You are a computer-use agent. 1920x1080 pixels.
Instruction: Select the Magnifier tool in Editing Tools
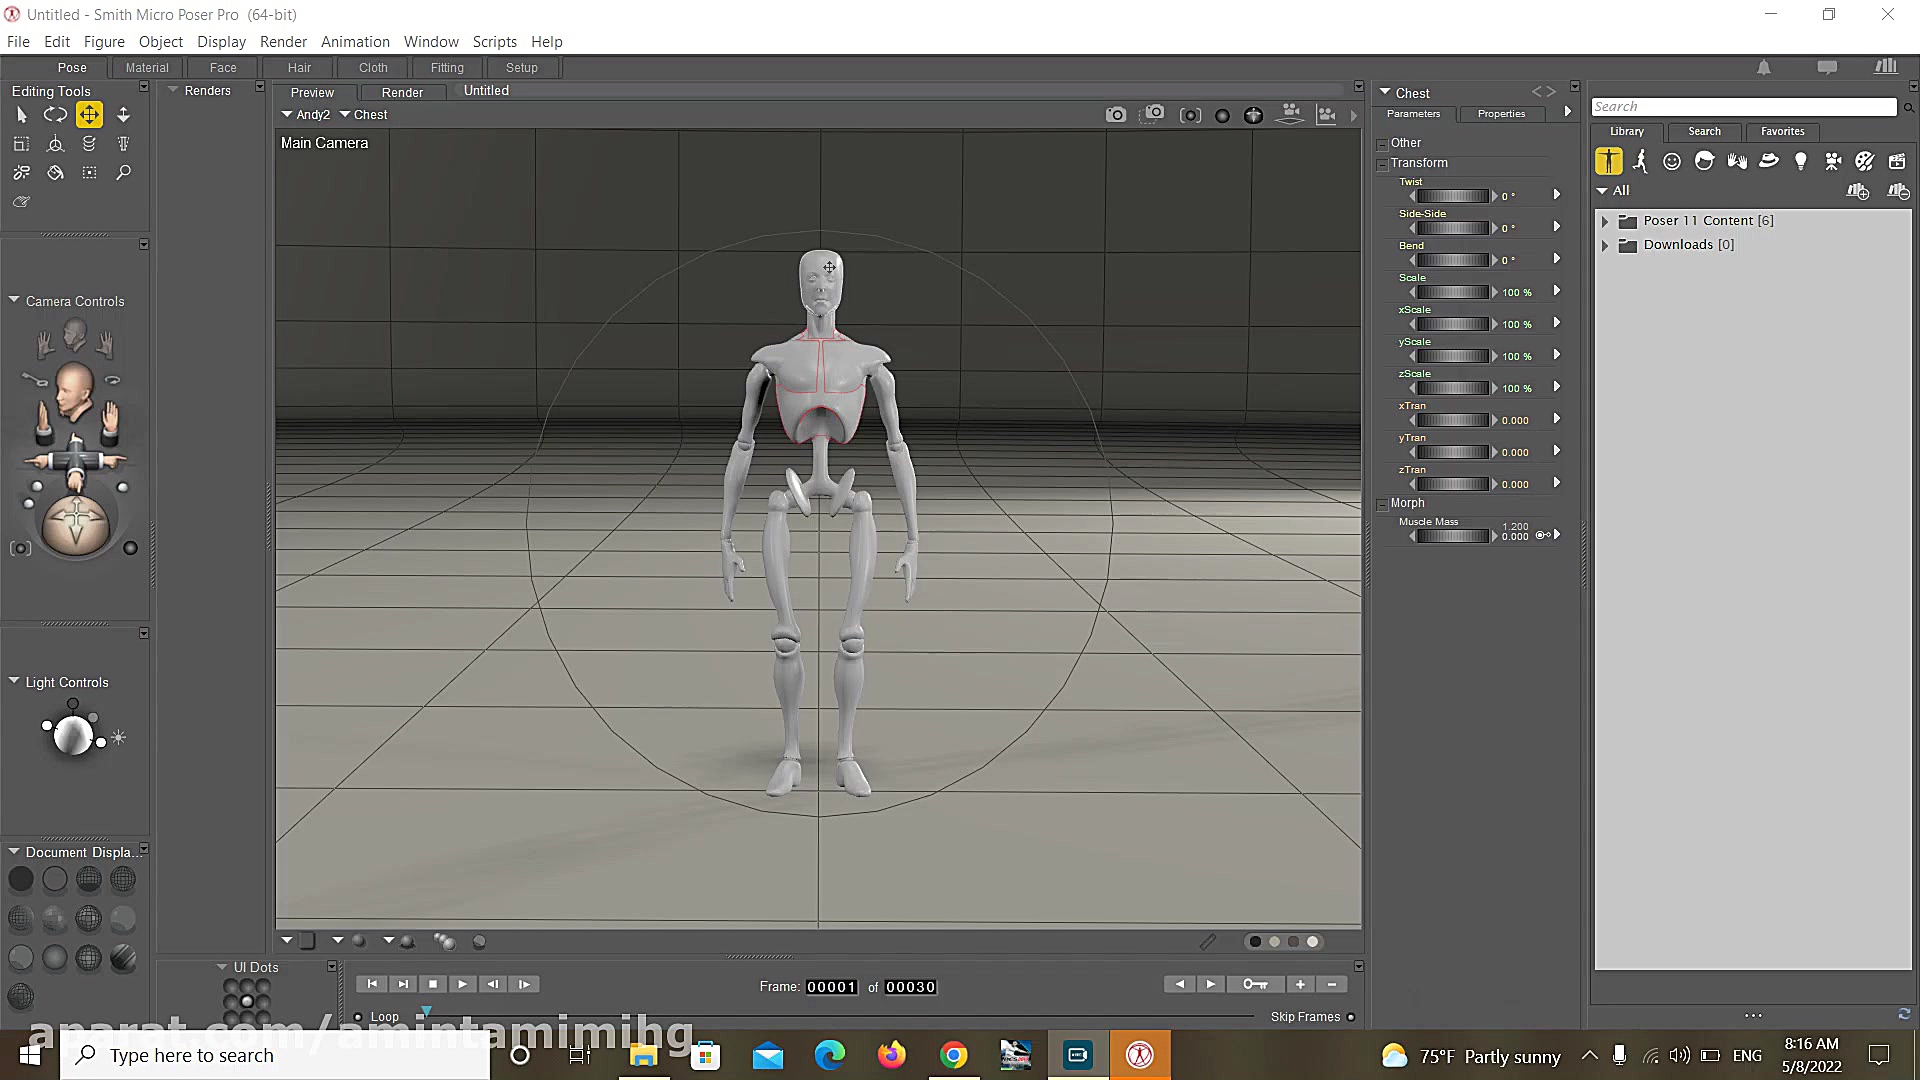click(x=123, y=173)
